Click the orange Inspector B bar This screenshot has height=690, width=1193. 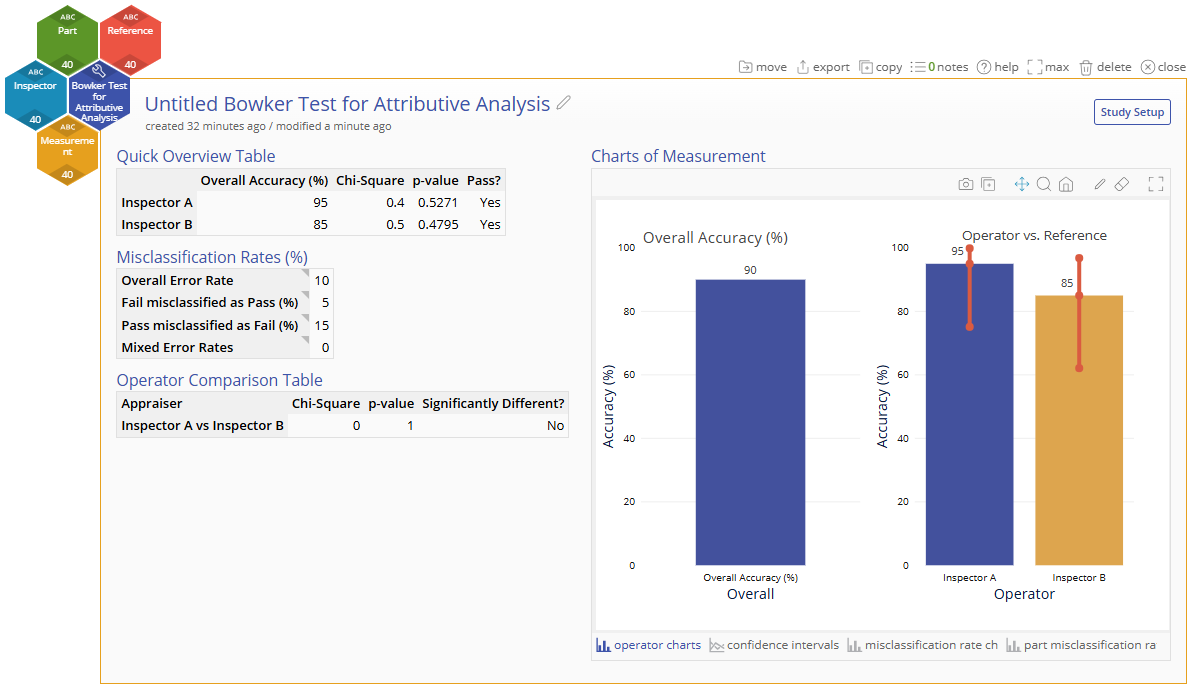click(x=1079, y=430)
